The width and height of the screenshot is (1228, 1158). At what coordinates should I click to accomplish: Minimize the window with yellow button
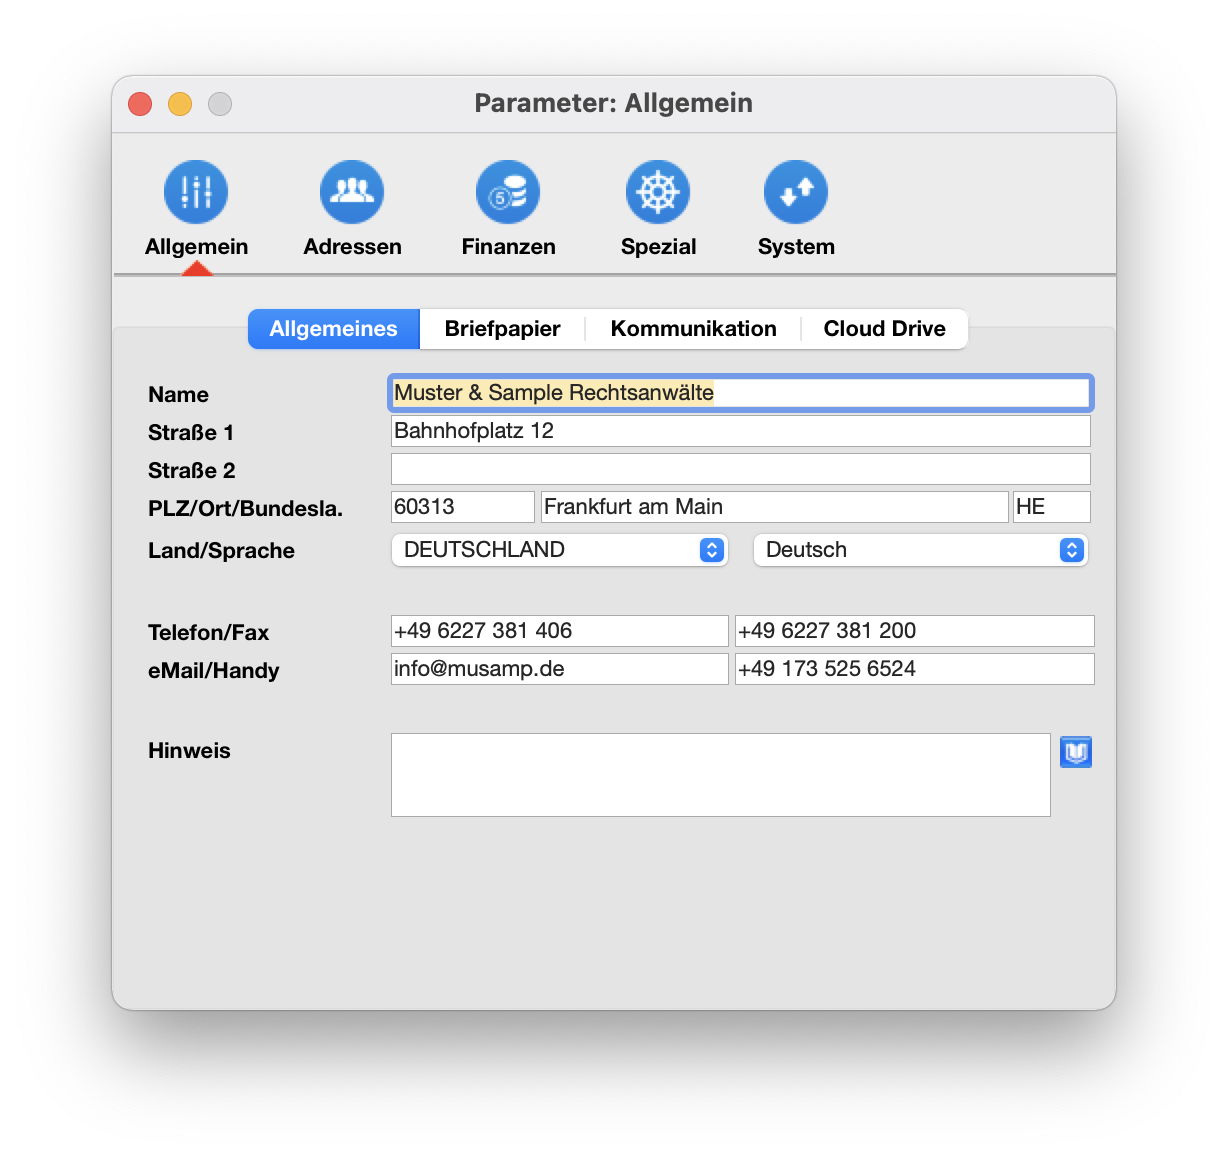pyautogui.click(x=180, y=104)
